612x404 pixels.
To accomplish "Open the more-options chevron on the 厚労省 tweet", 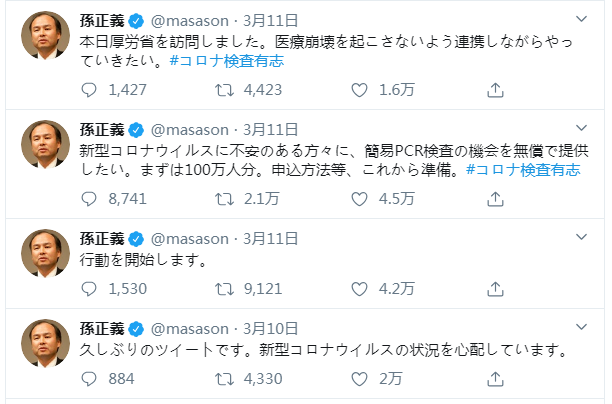I will coord(584,20).
